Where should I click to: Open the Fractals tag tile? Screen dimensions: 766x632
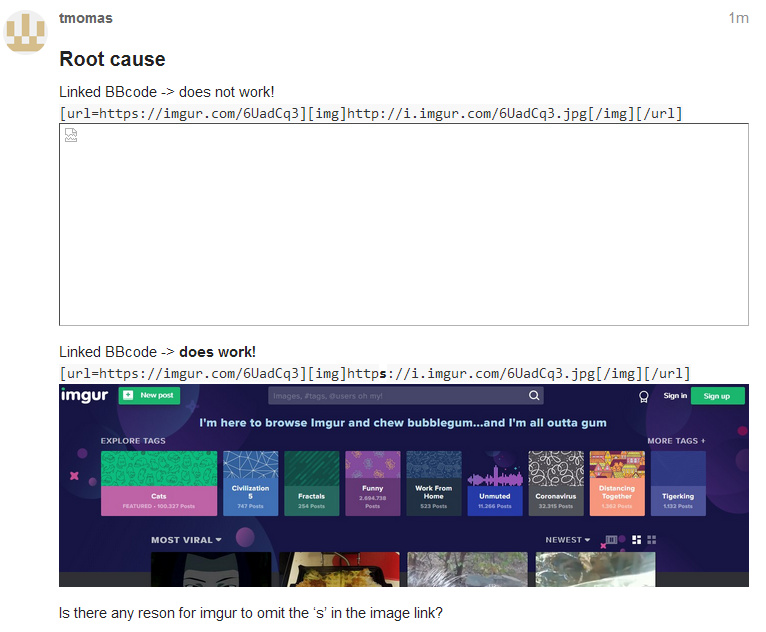pyautogui.click(x=312, y=483)
